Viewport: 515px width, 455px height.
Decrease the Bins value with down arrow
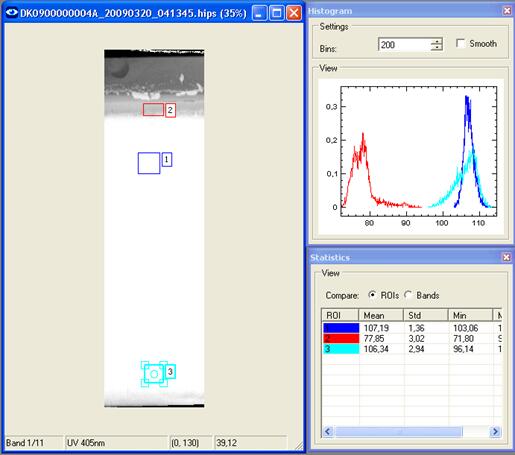[437, 47]
